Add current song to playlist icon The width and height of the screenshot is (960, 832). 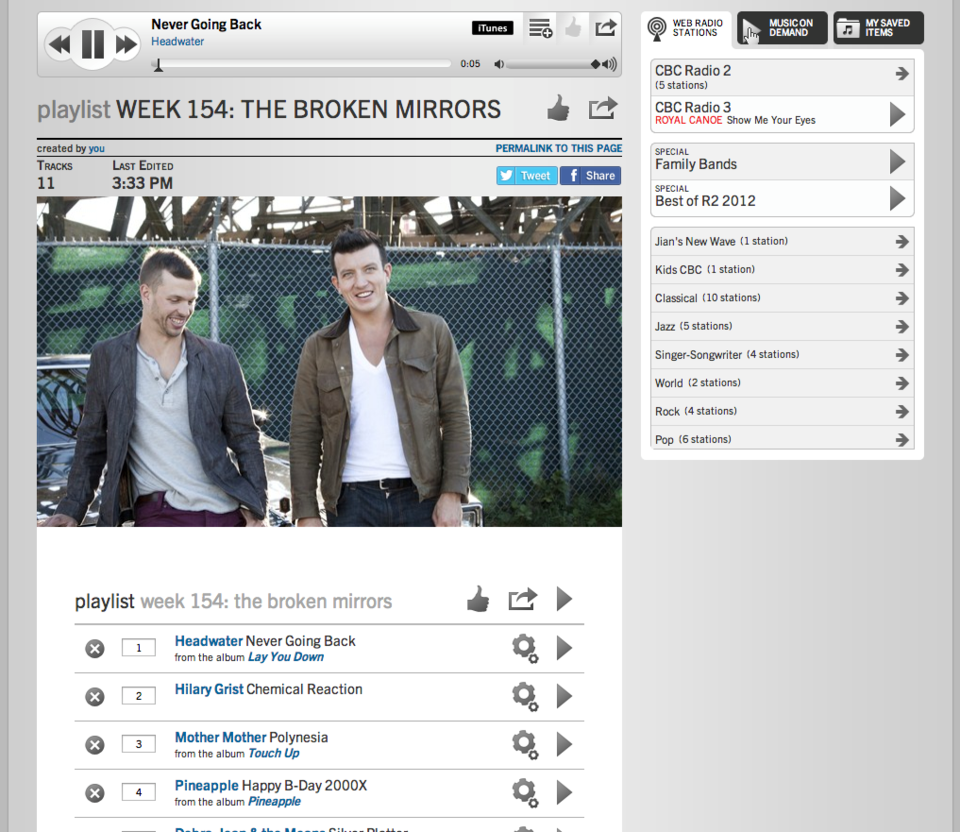point(541,28)
